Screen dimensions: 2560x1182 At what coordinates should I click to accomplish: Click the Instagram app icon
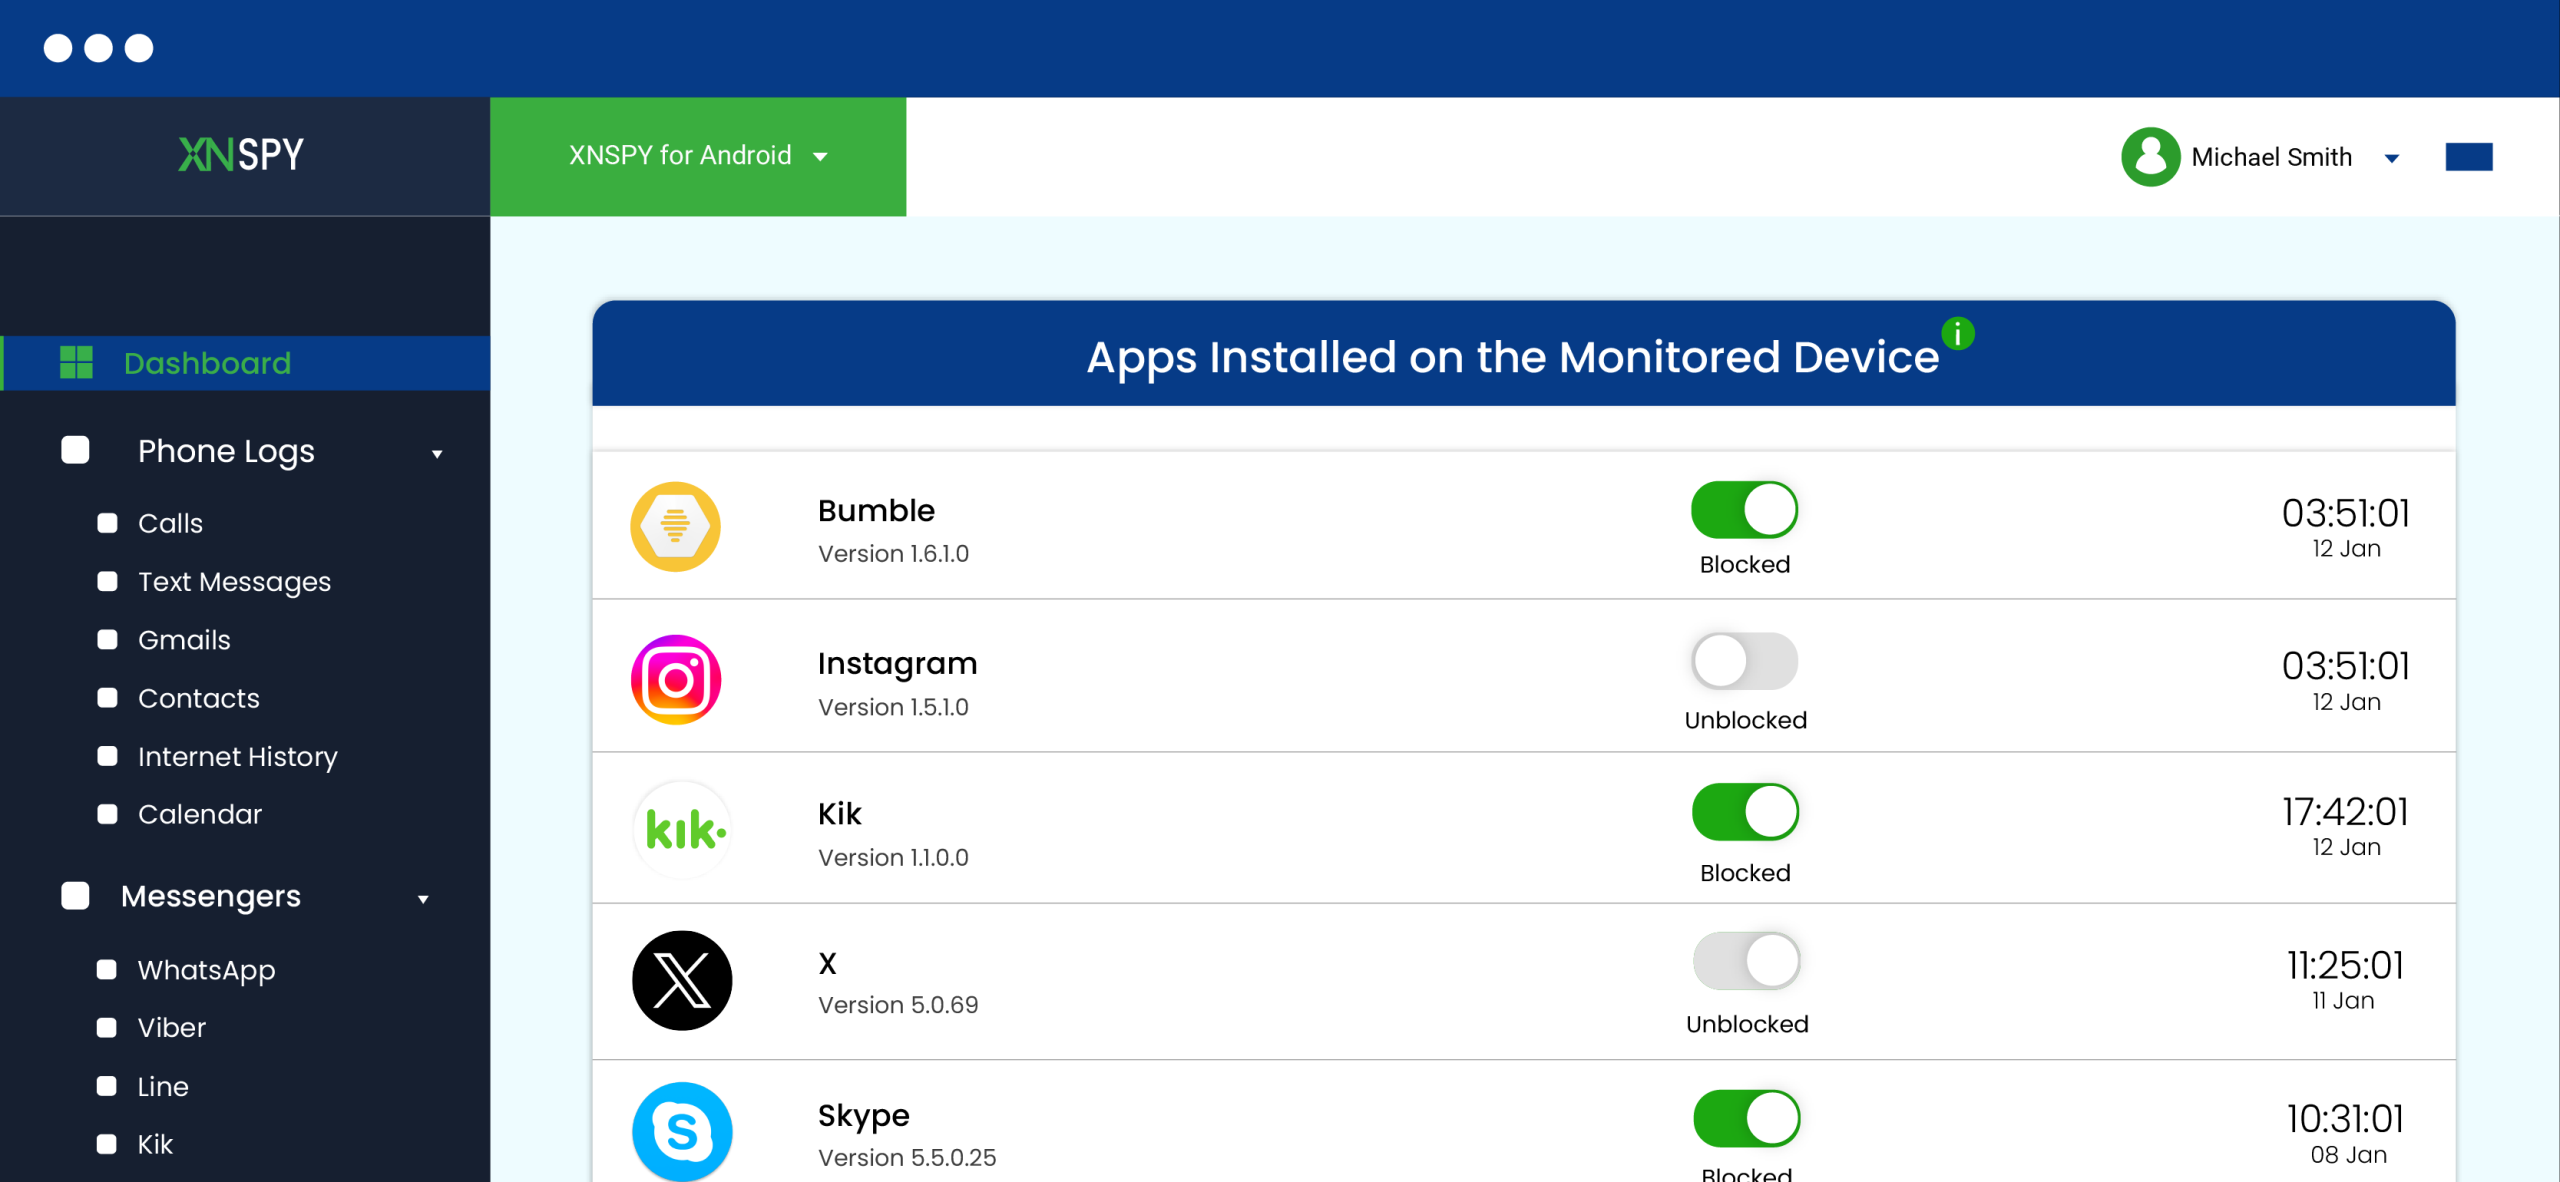pyautogui.click(x=676, y=680)
